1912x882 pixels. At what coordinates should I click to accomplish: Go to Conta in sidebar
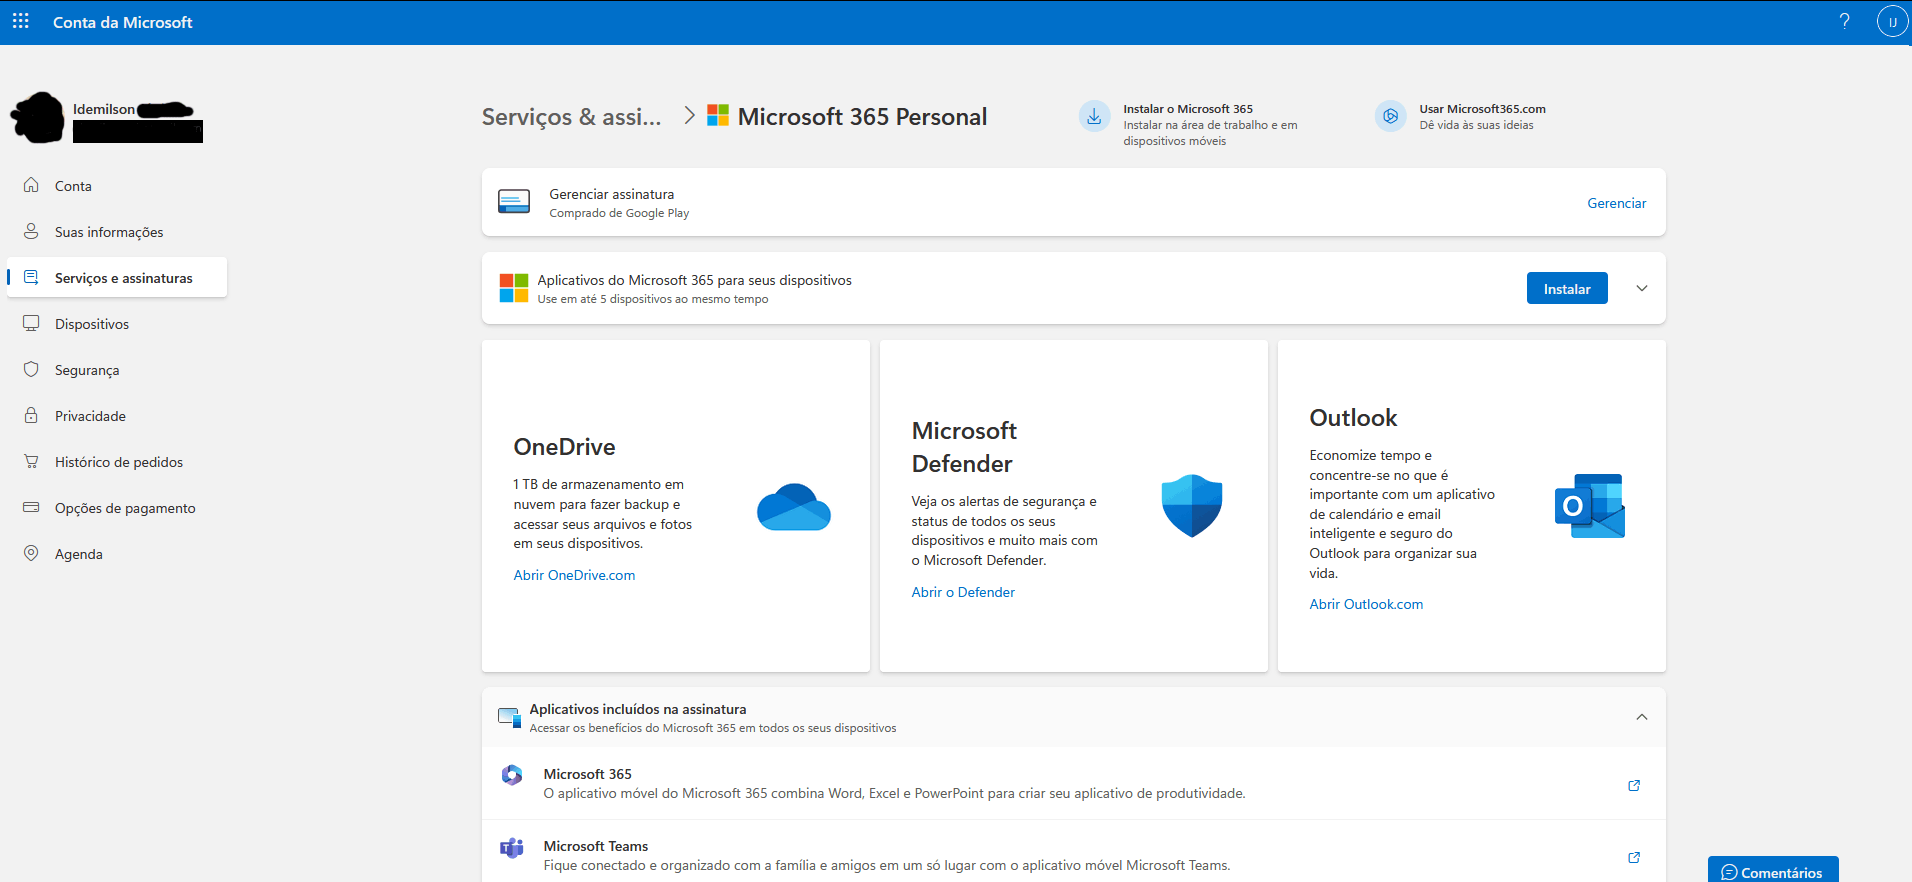pyautogui.click(x=73, y=186)
